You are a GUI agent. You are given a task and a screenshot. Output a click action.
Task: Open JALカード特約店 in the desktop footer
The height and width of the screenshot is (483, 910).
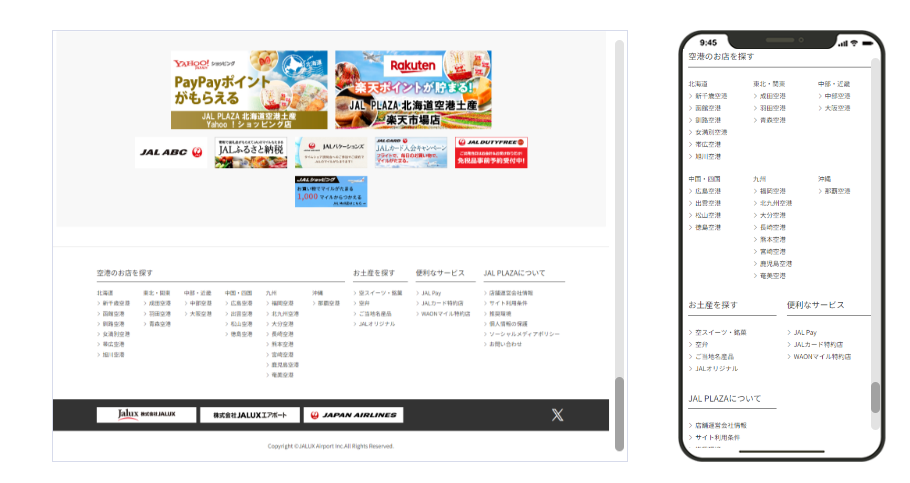tap(442, 303)
